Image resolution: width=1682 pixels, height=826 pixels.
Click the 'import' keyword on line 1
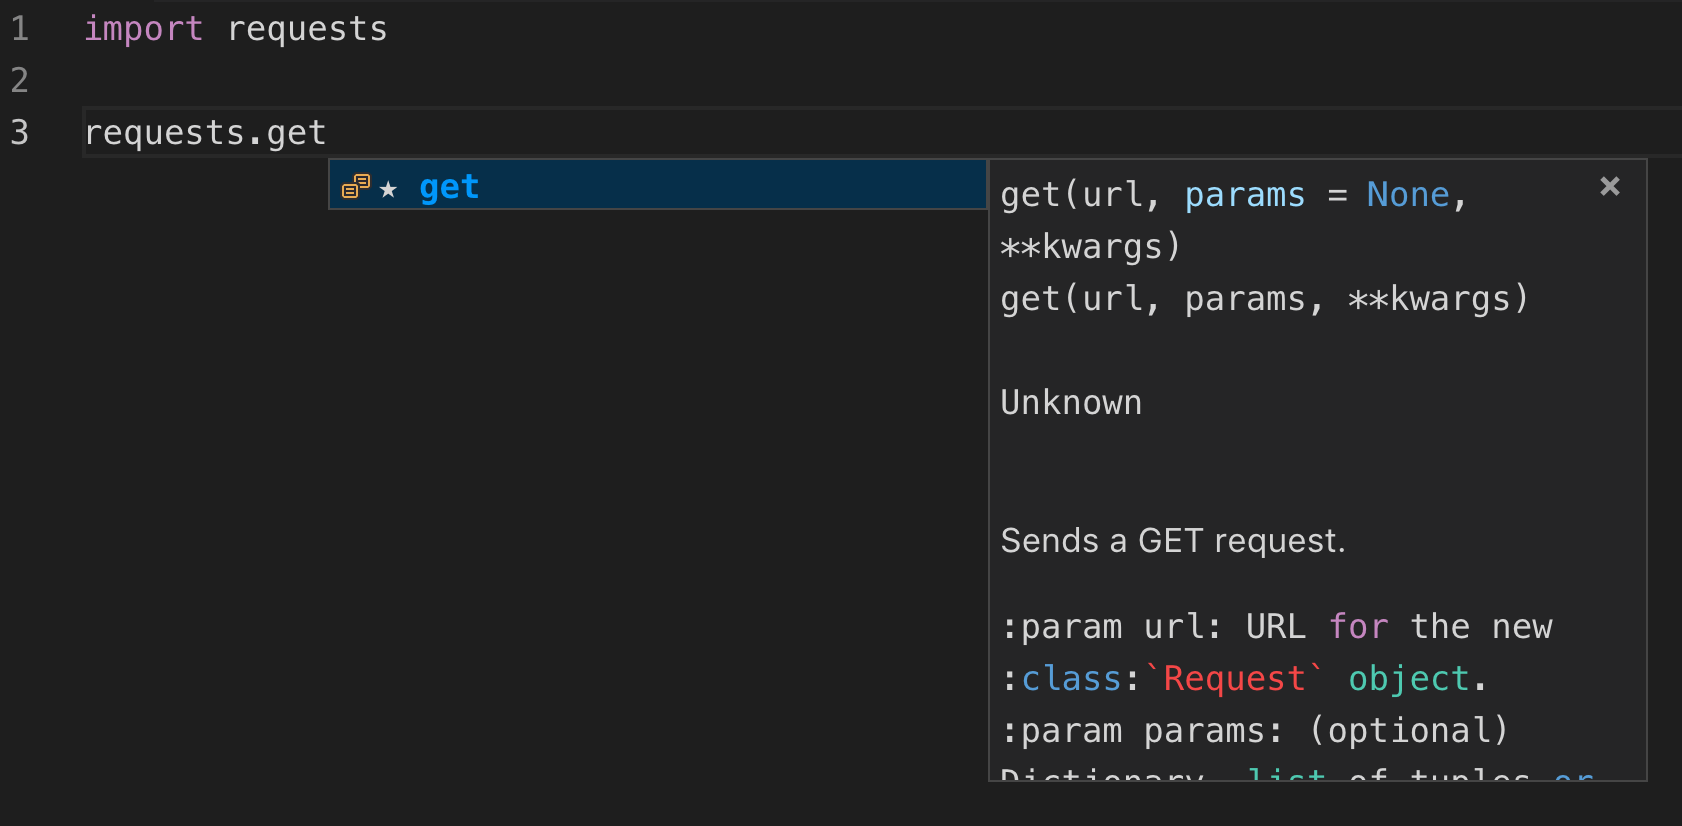[143, 29]
